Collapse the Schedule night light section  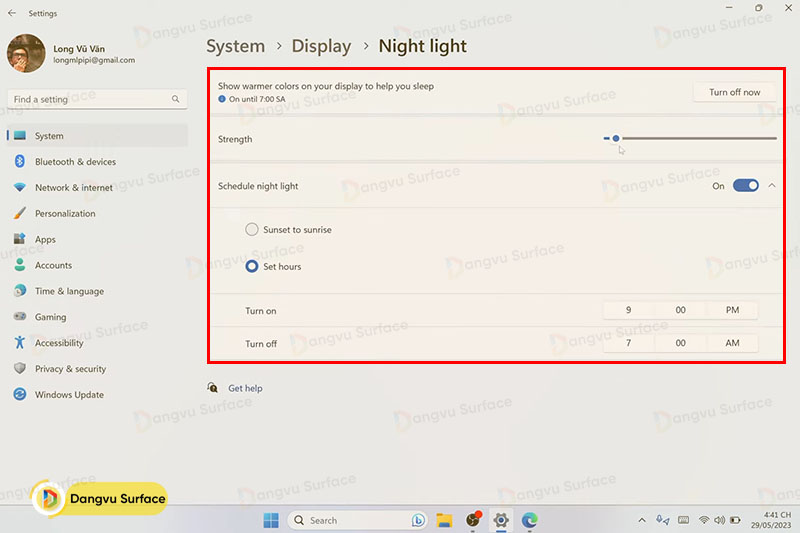click(x=771, y=186)
